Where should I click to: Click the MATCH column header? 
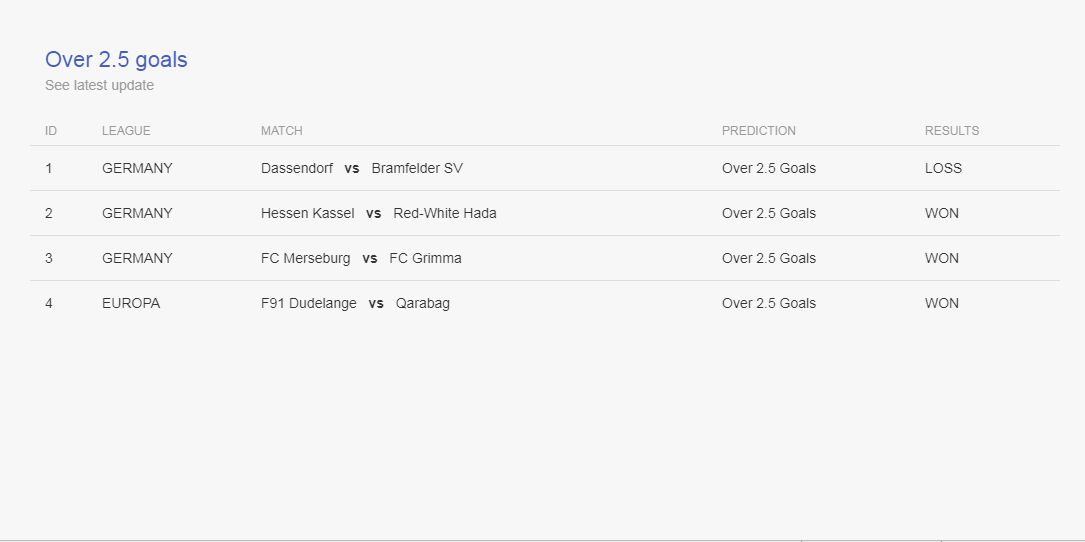(x=282, y=131)
